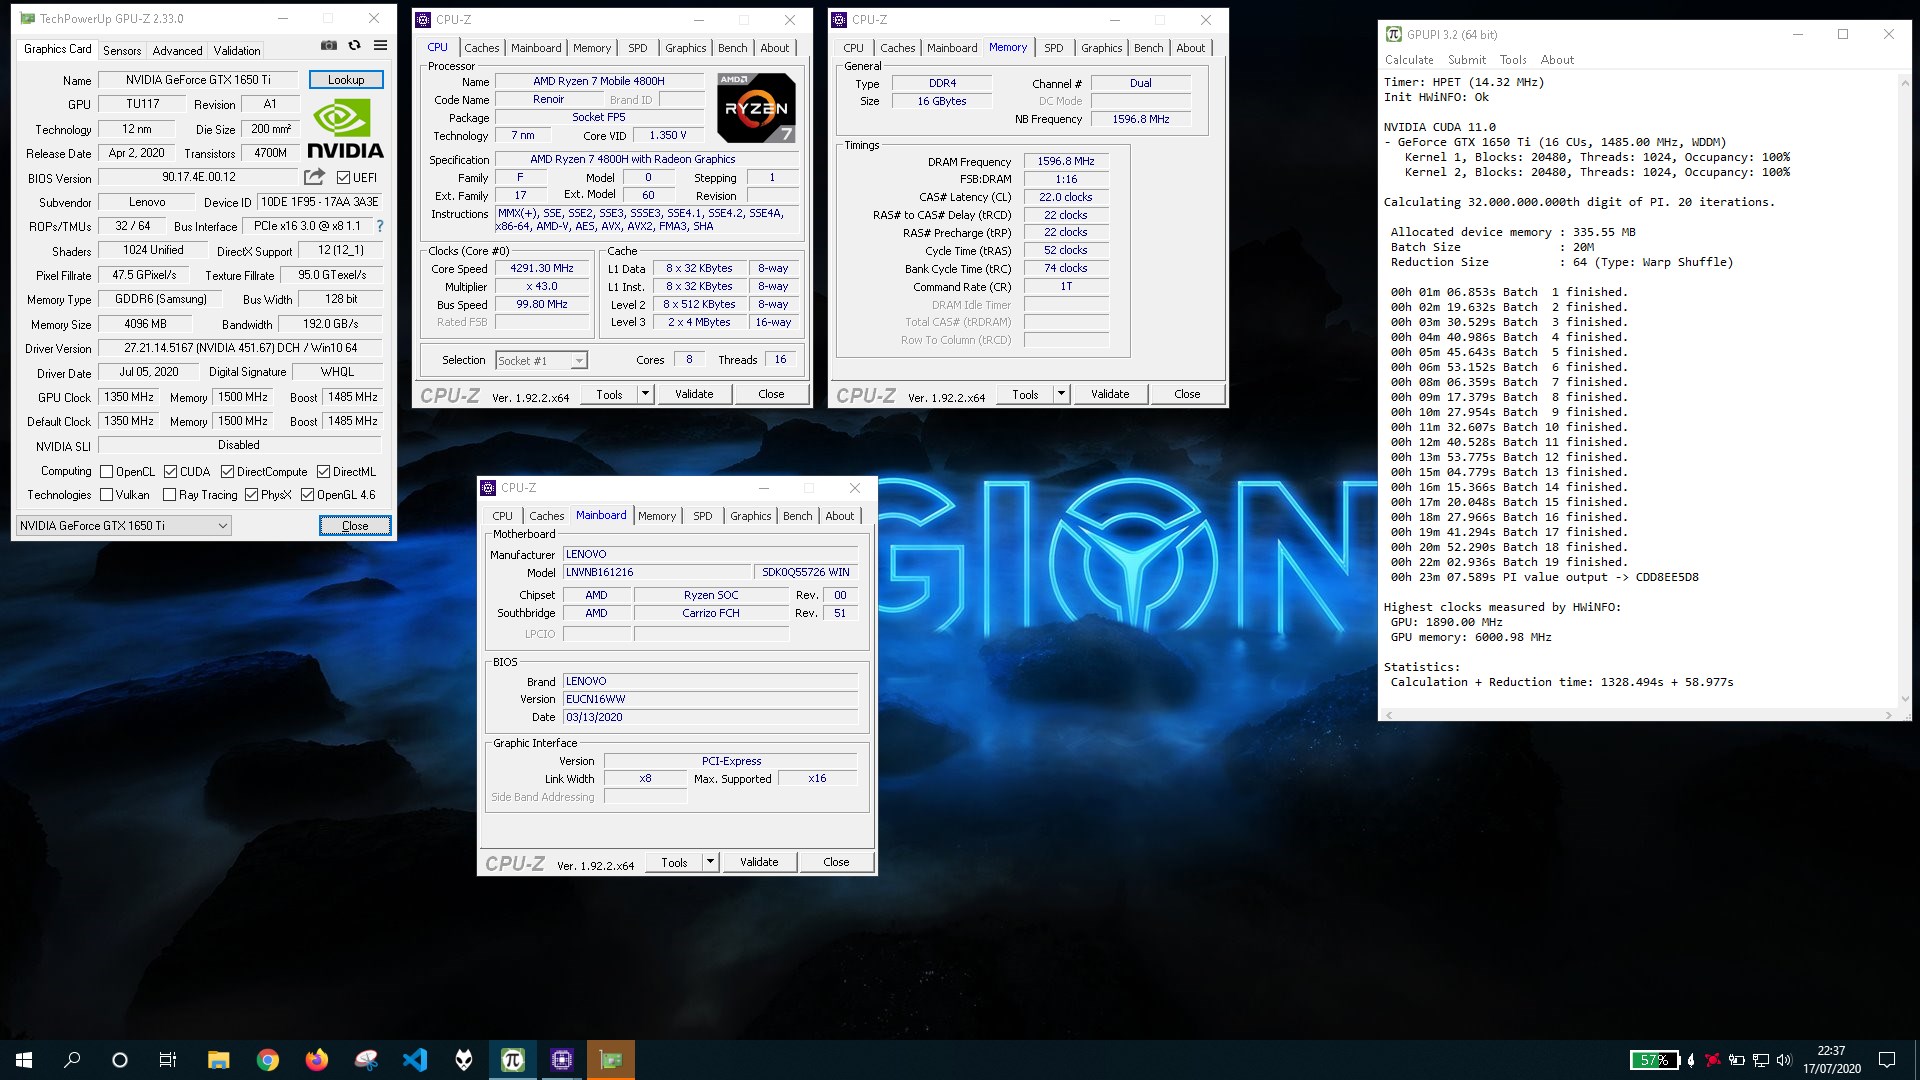Open Visual Studio Code from taskbar
This screenshot has height=1080, width=1920.
click(x=415, y=1060)
